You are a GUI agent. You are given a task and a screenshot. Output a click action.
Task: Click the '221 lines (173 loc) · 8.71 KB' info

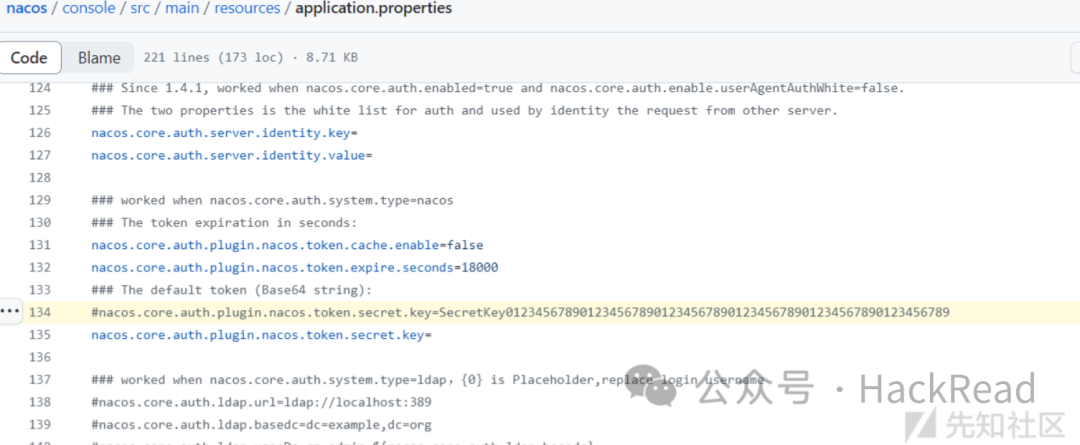coord(251,58)
